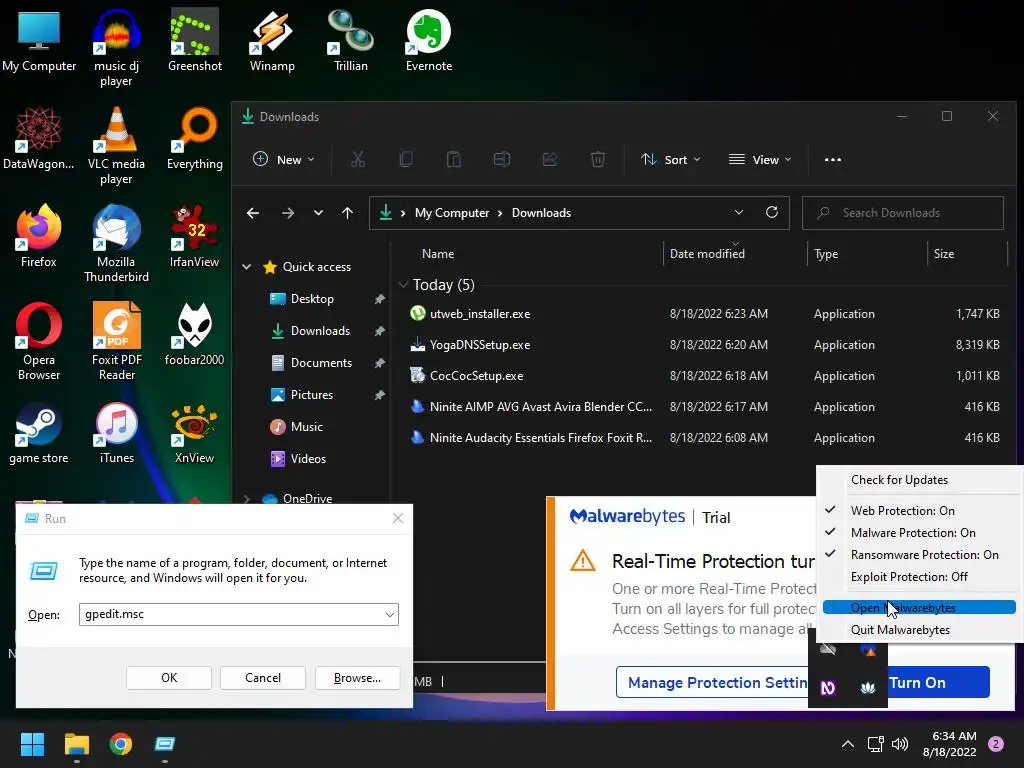Open the View dropdown menu
Viewport: 1024px width, 768px height.
click(760, 159)
